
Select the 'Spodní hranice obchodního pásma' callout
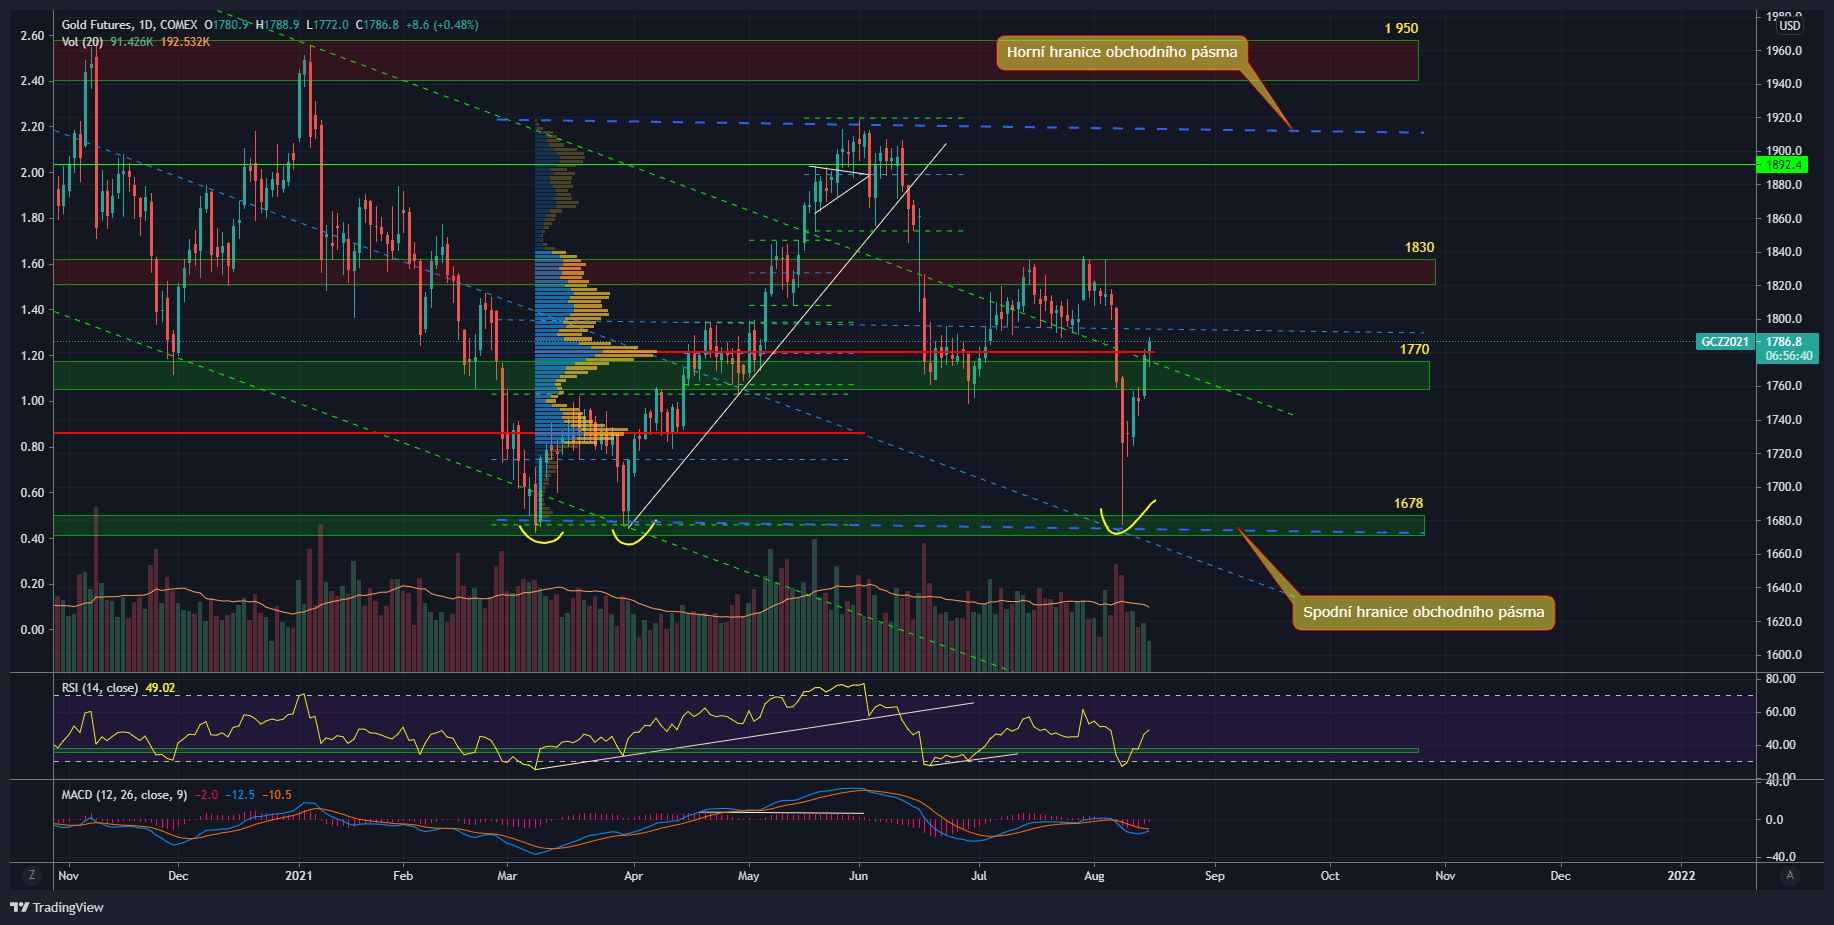tap(1423, 612)
